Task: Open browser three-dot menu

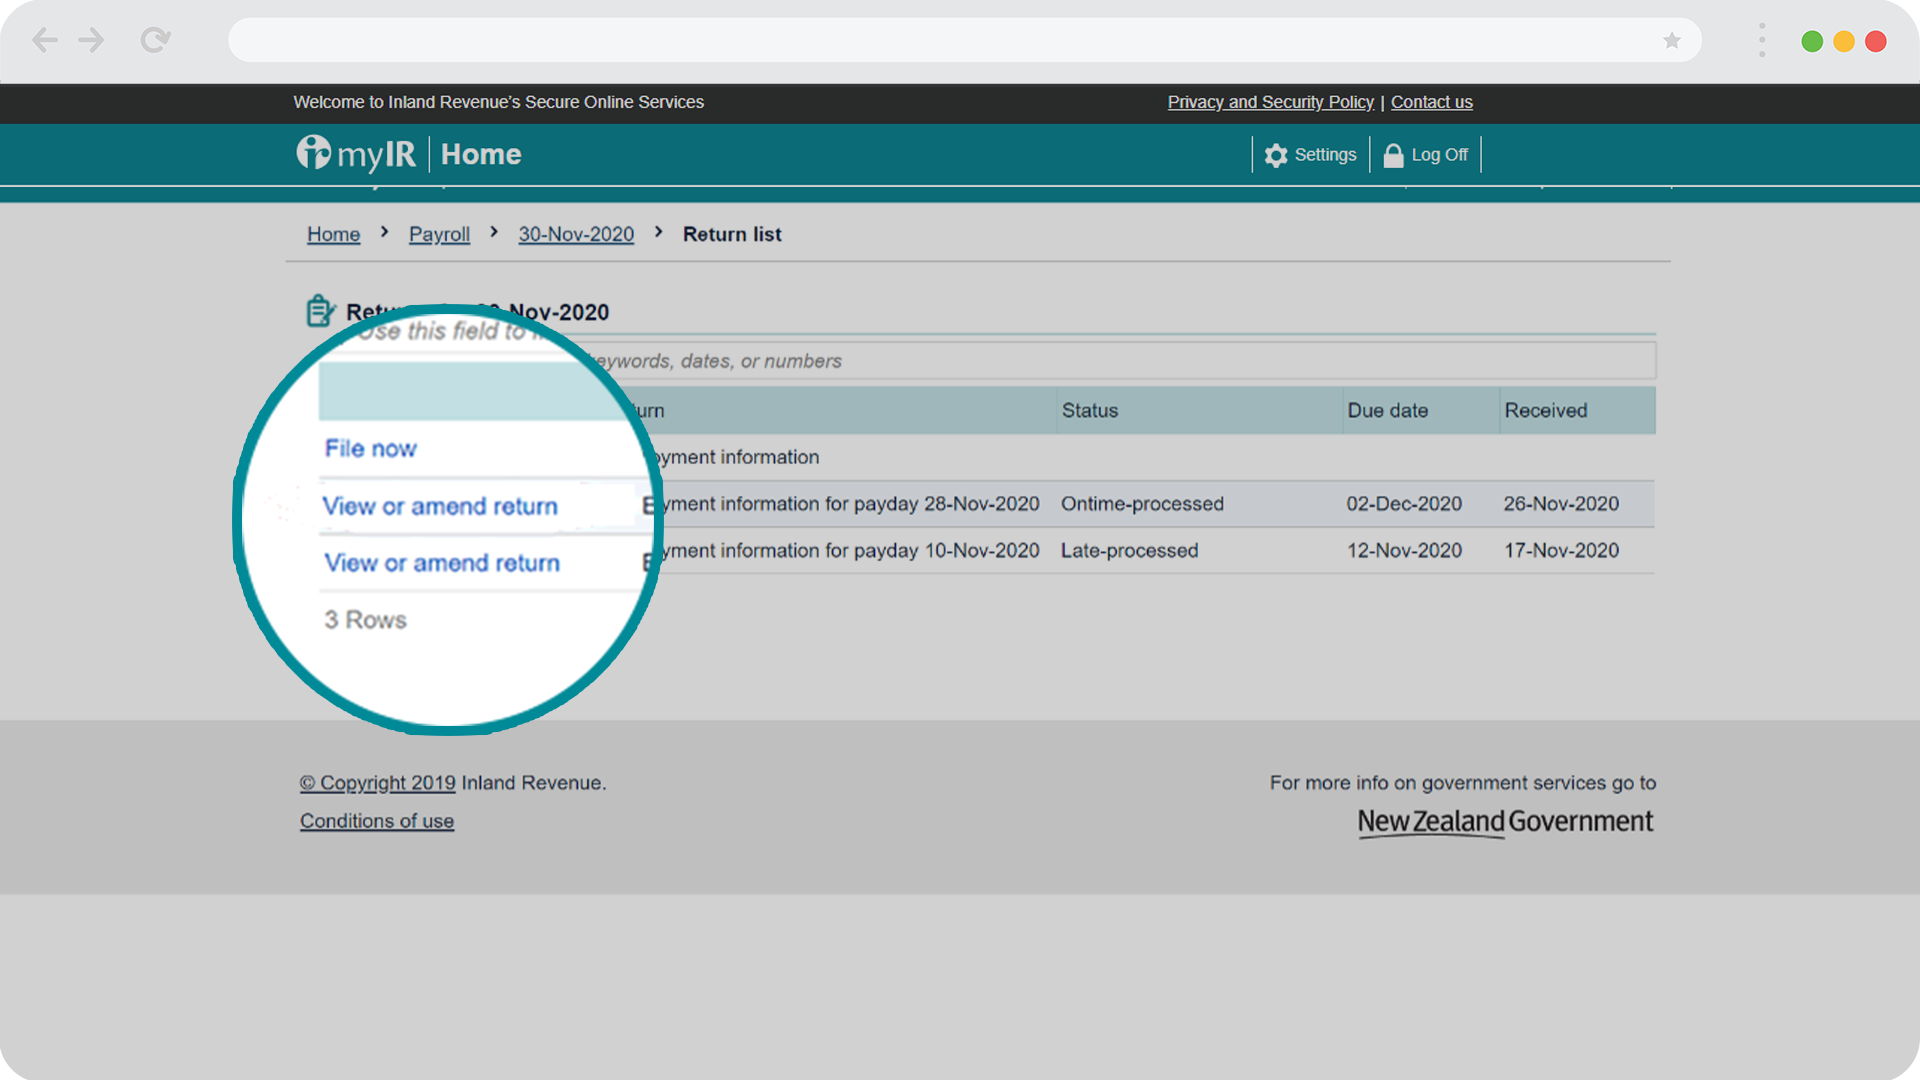Action: click(1762, 40)
